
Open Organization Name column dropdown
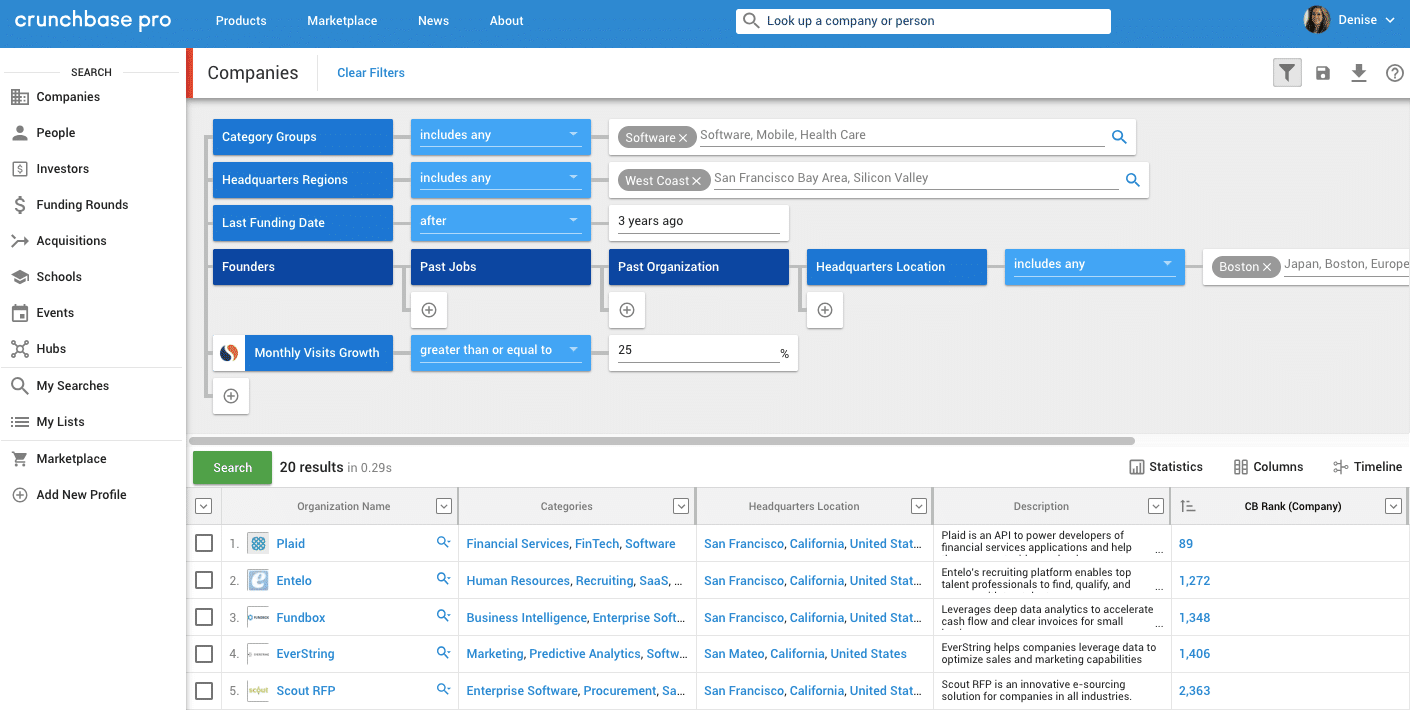[444, 506]
